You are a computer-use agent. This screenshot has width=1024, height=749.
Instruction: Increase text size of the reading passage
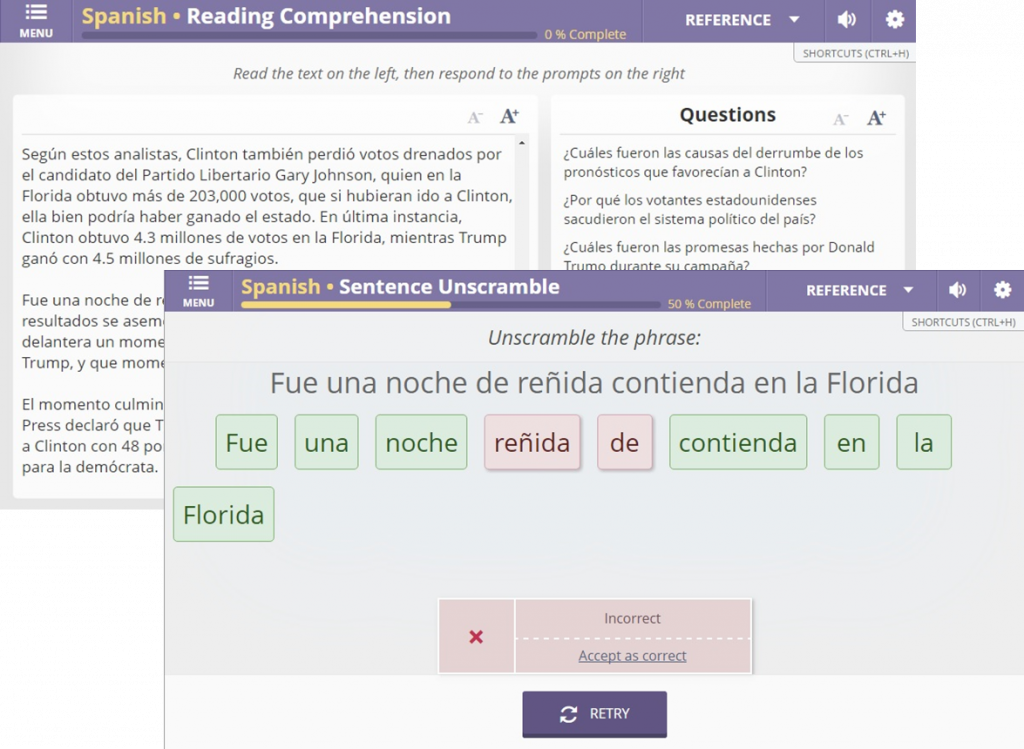509,117
